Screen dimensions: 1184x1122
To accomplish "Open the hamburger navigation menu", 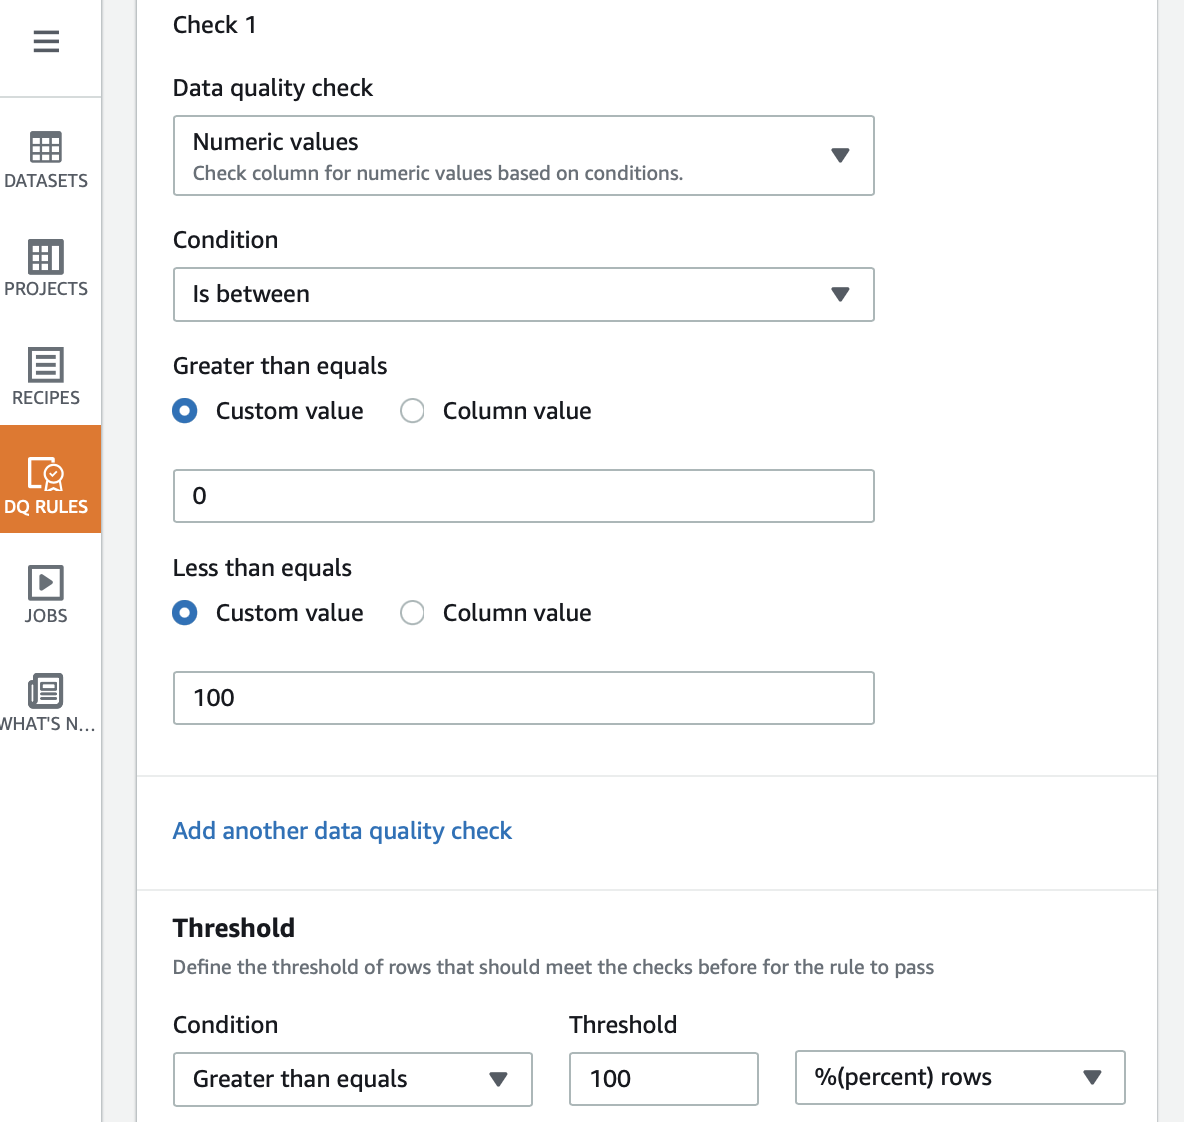I will click(46, 42).
